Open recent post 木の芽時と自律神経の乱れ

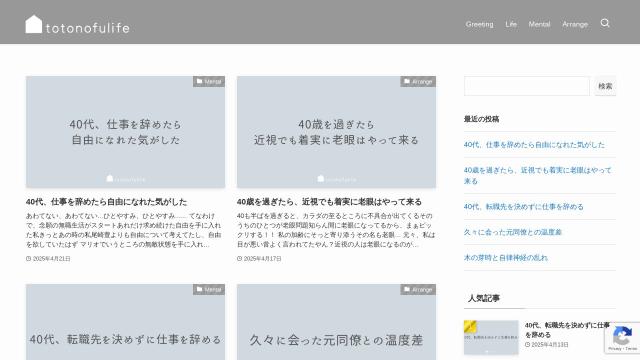tap(505, 258)
